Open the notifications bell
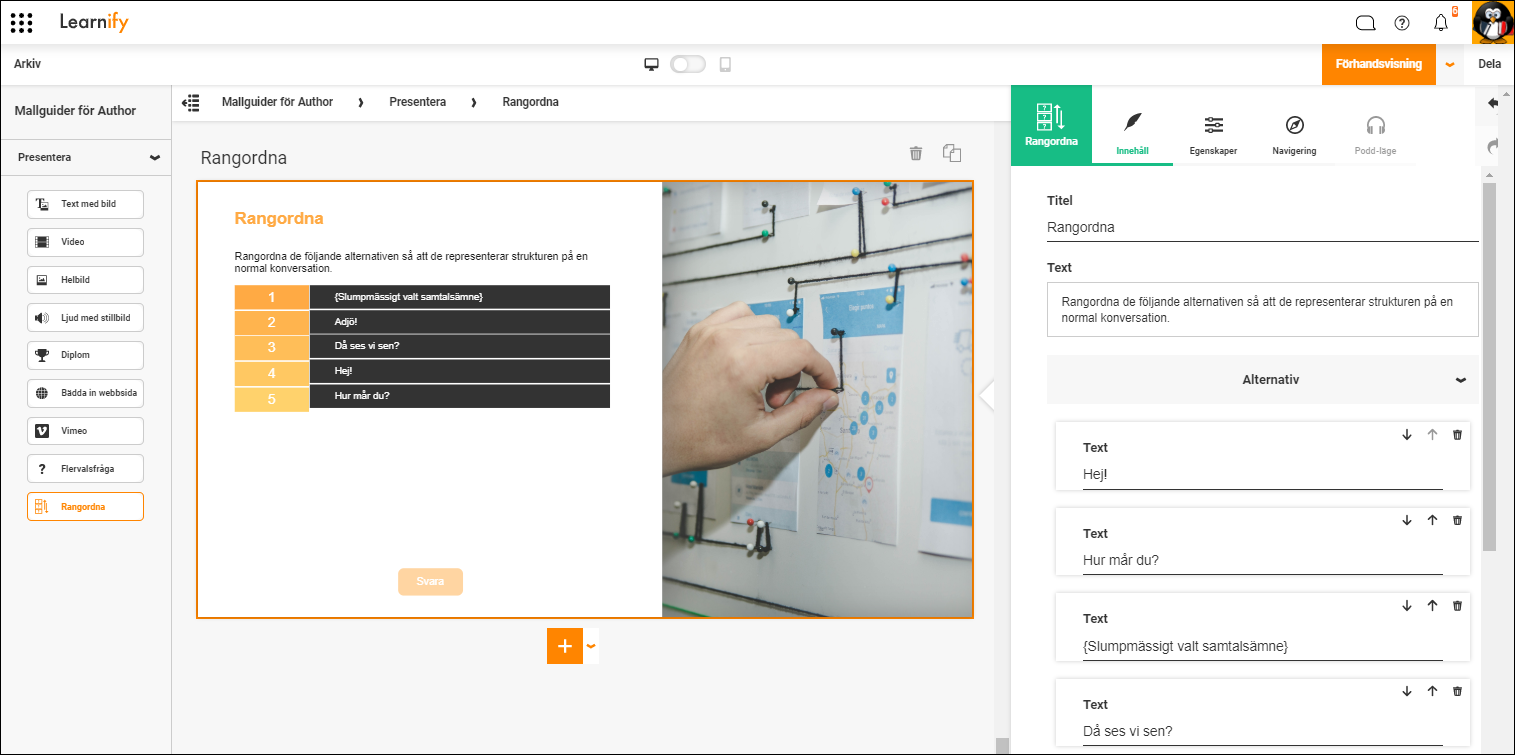 (x=1441, y=23)
